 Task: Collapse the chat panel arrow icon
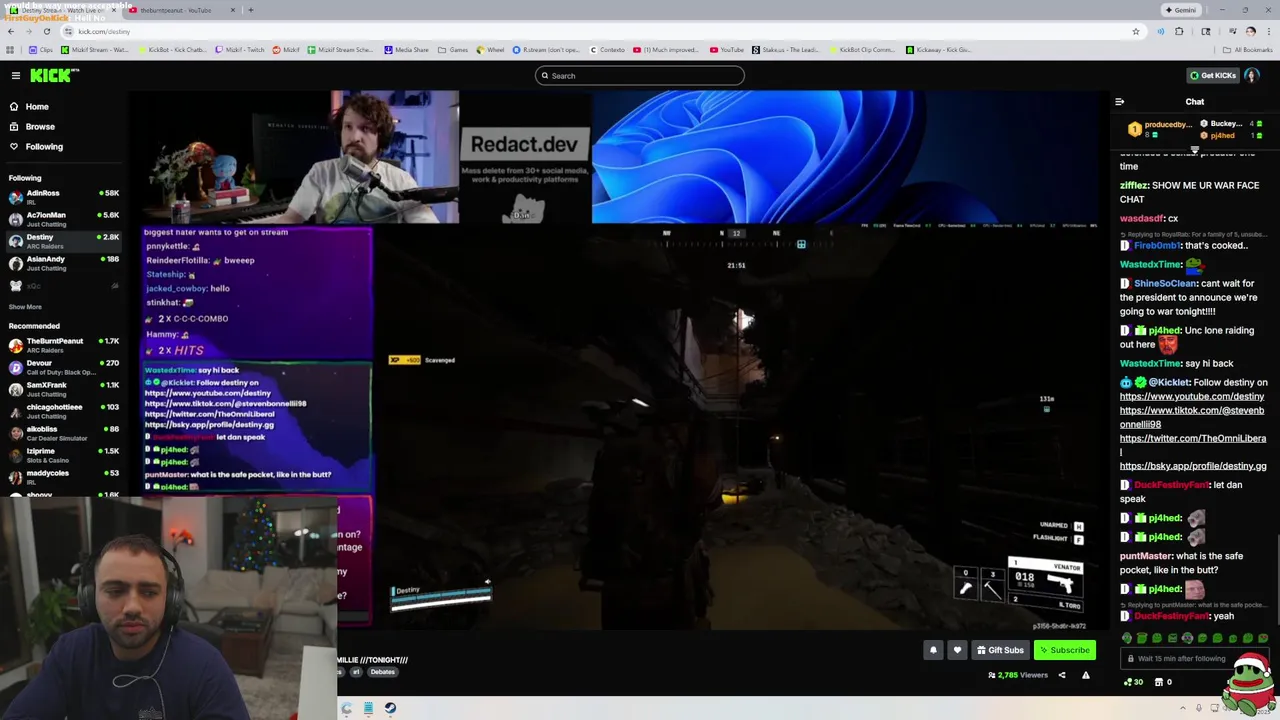[1119, 101]
